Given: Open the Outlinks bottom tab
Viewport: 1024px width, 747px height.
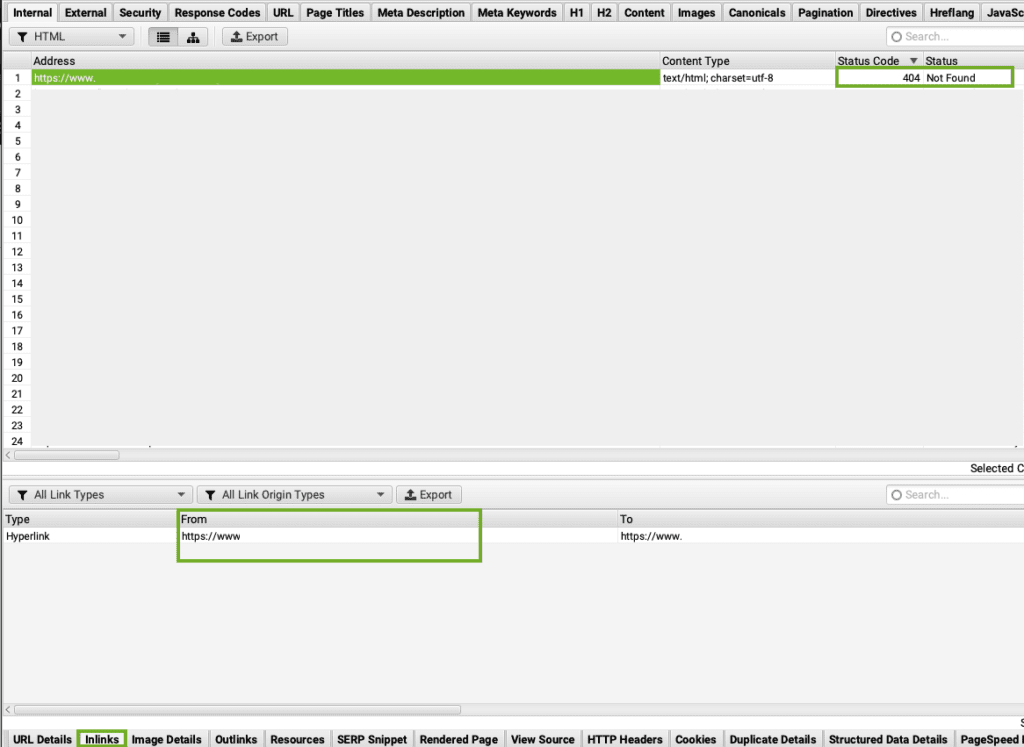Looking at the screenshot, I should point(236,739).
